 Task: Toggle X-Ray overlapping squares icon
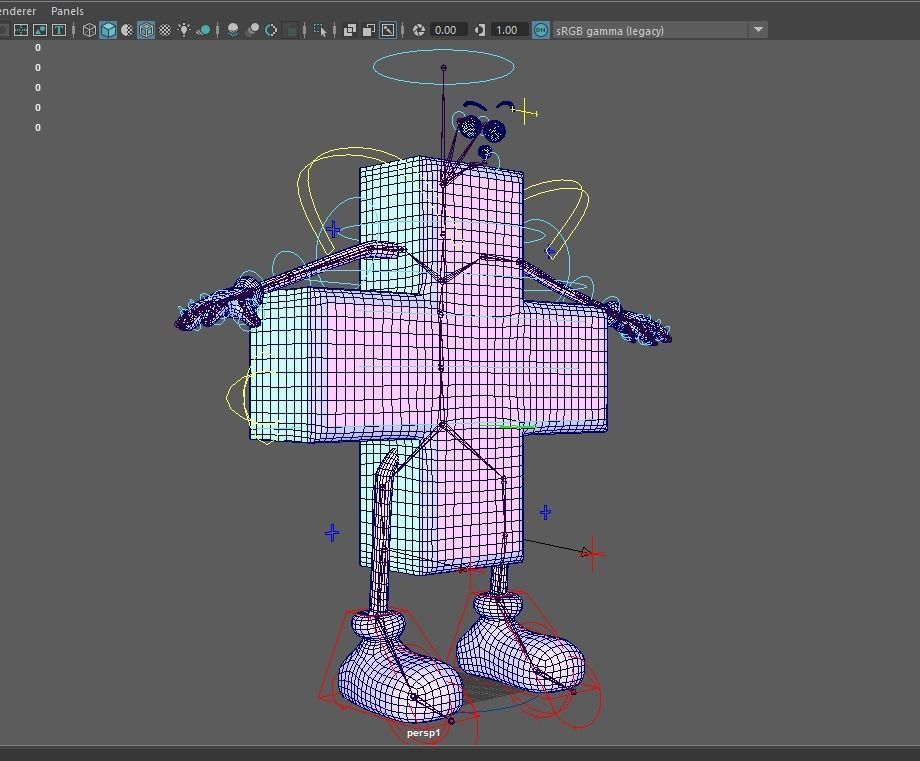click(x=350, y=30)
